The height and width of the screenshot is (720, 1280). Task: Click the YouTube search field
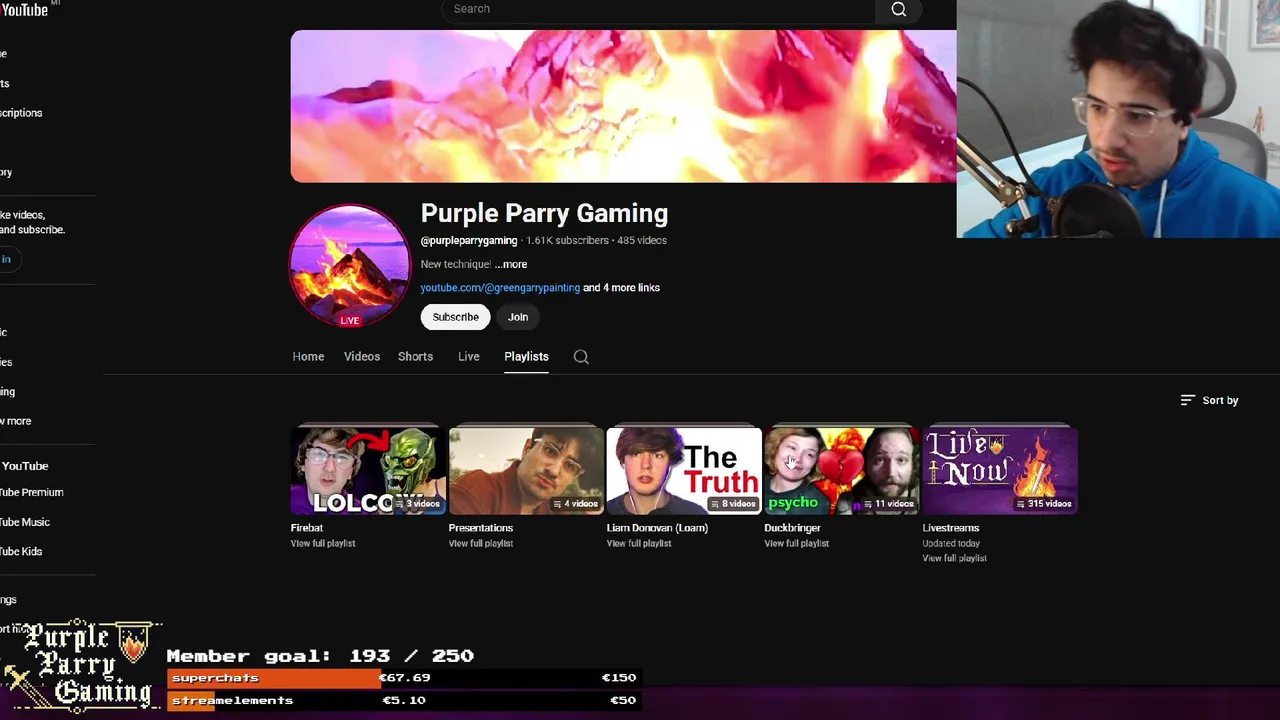click(658, 9)
